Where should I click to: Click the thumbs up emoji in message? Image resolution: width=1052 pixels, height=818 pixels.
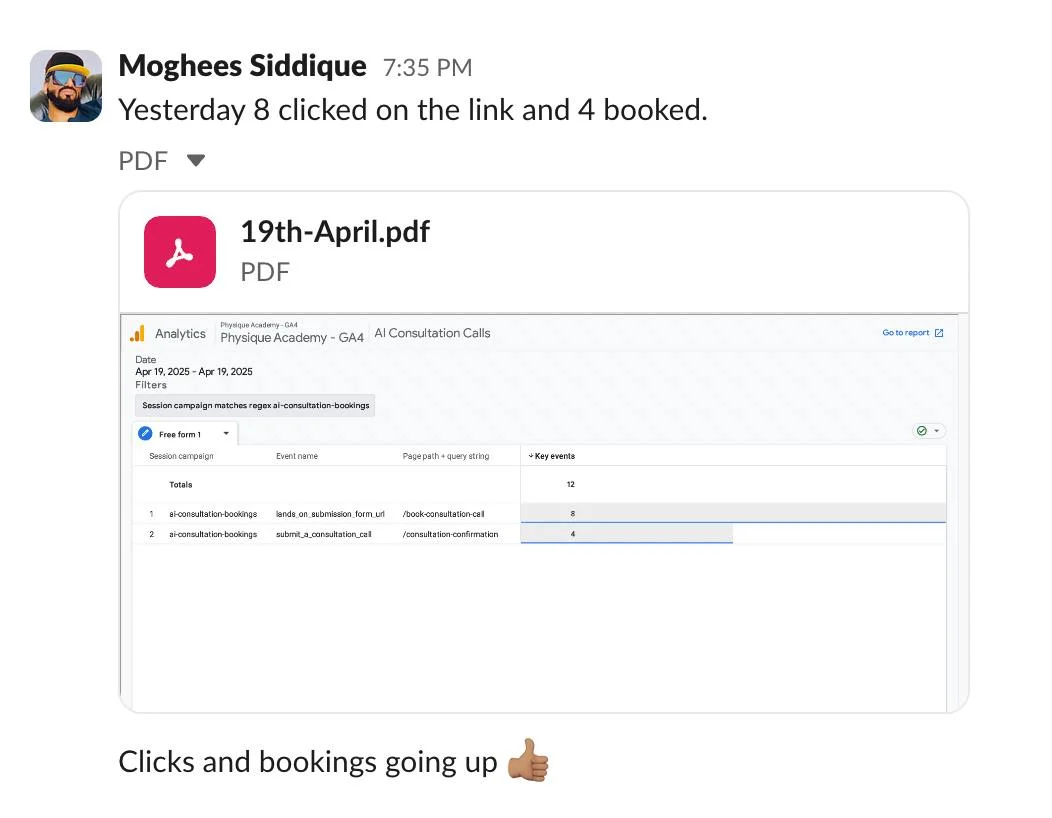point(528,762)
